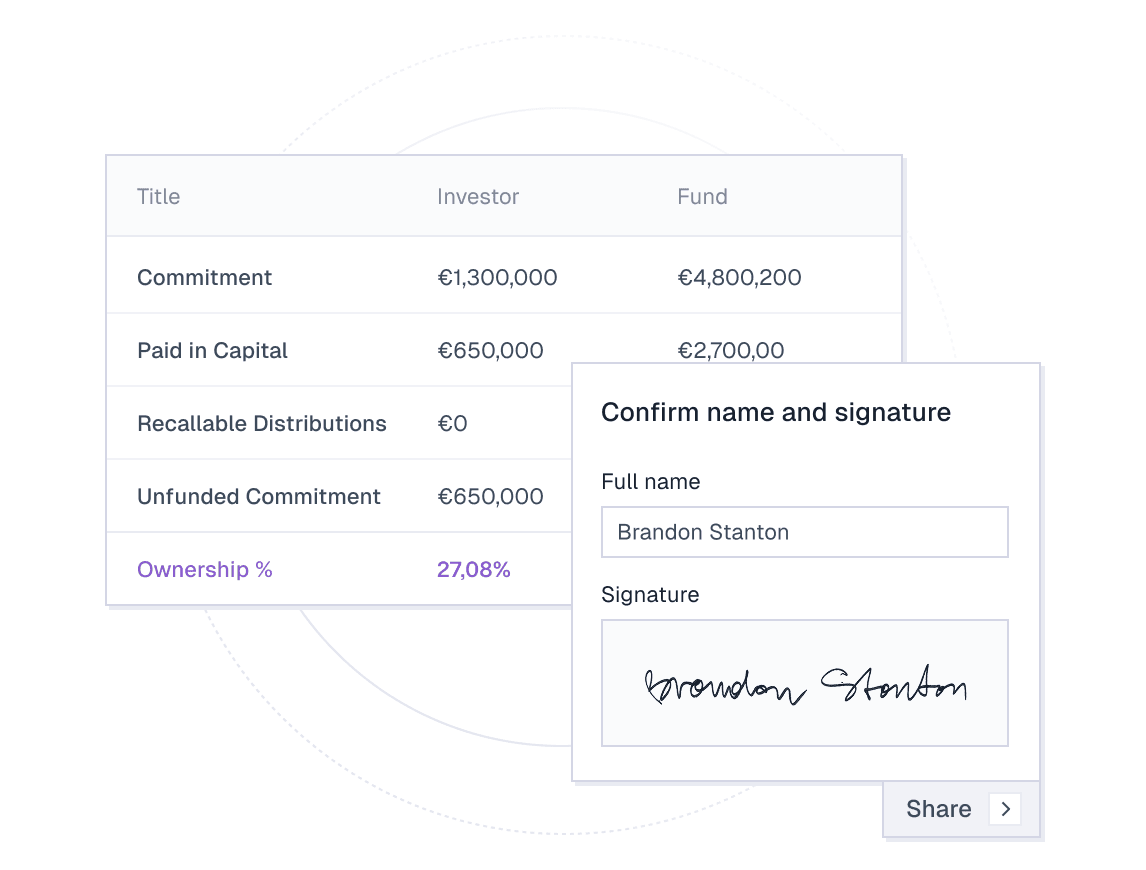Screen dimensions: 1146x870
Task: Select investor commitment value €1,300,000
Action: coord(497,278)
